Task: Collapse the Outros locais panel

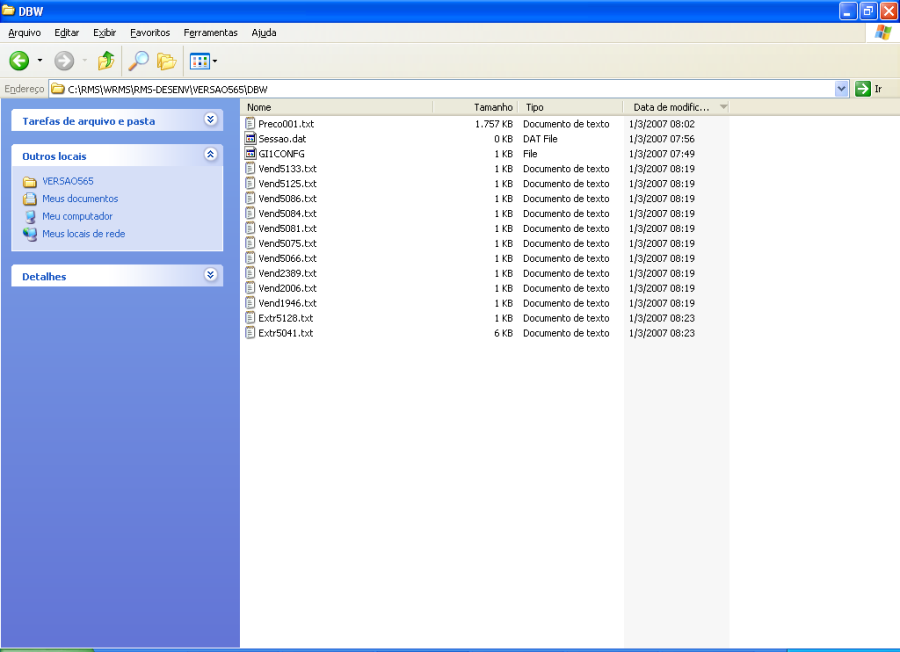Action: tap(211, 154)
